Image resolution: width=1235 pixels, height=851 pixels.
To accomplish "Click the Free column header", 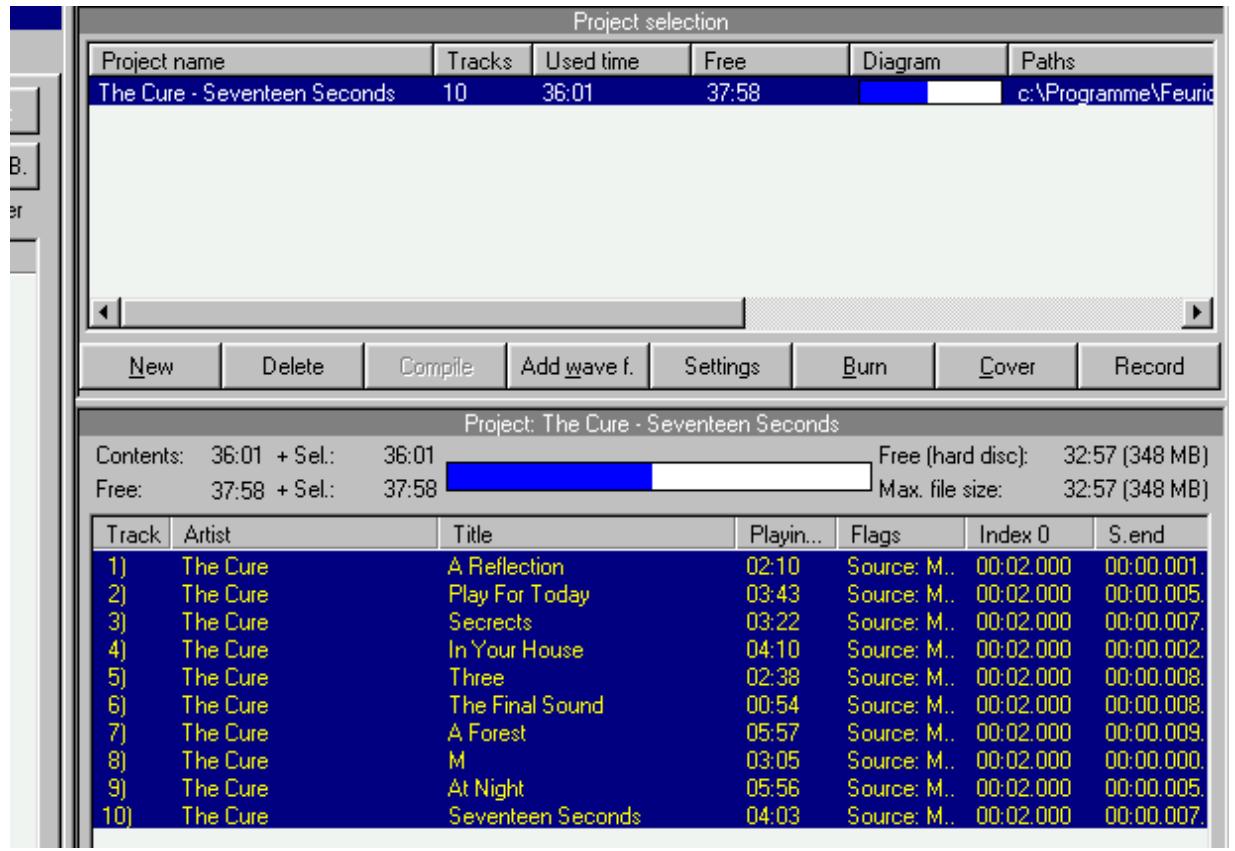I will (x=766, y=62).
